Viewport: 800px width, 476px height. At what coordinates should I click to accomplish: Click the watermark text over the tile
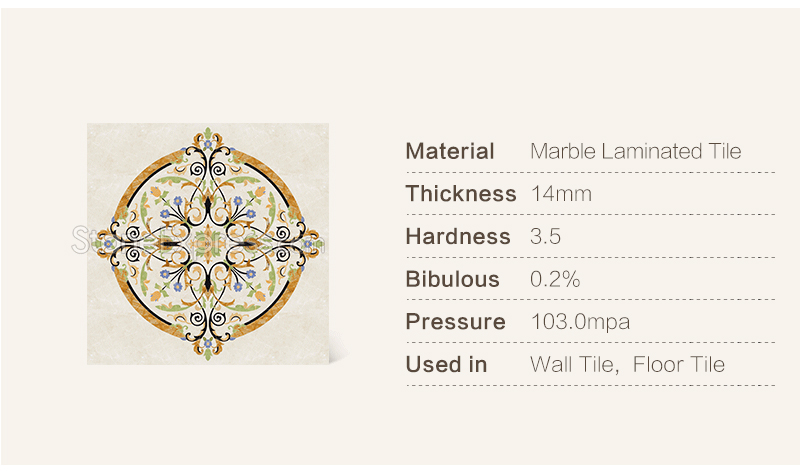(198, 240)
